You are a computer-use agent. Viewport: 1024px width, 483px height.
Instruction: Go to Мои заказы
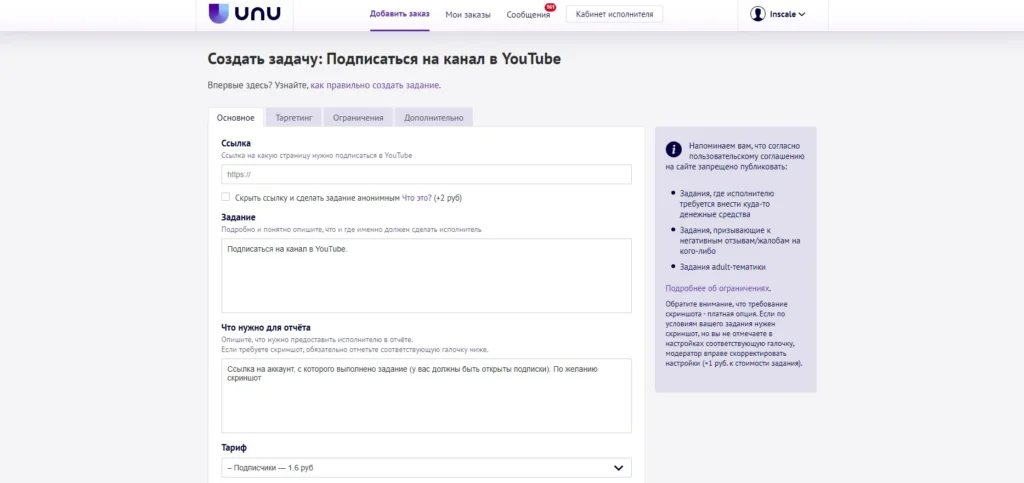click(468, 14)
